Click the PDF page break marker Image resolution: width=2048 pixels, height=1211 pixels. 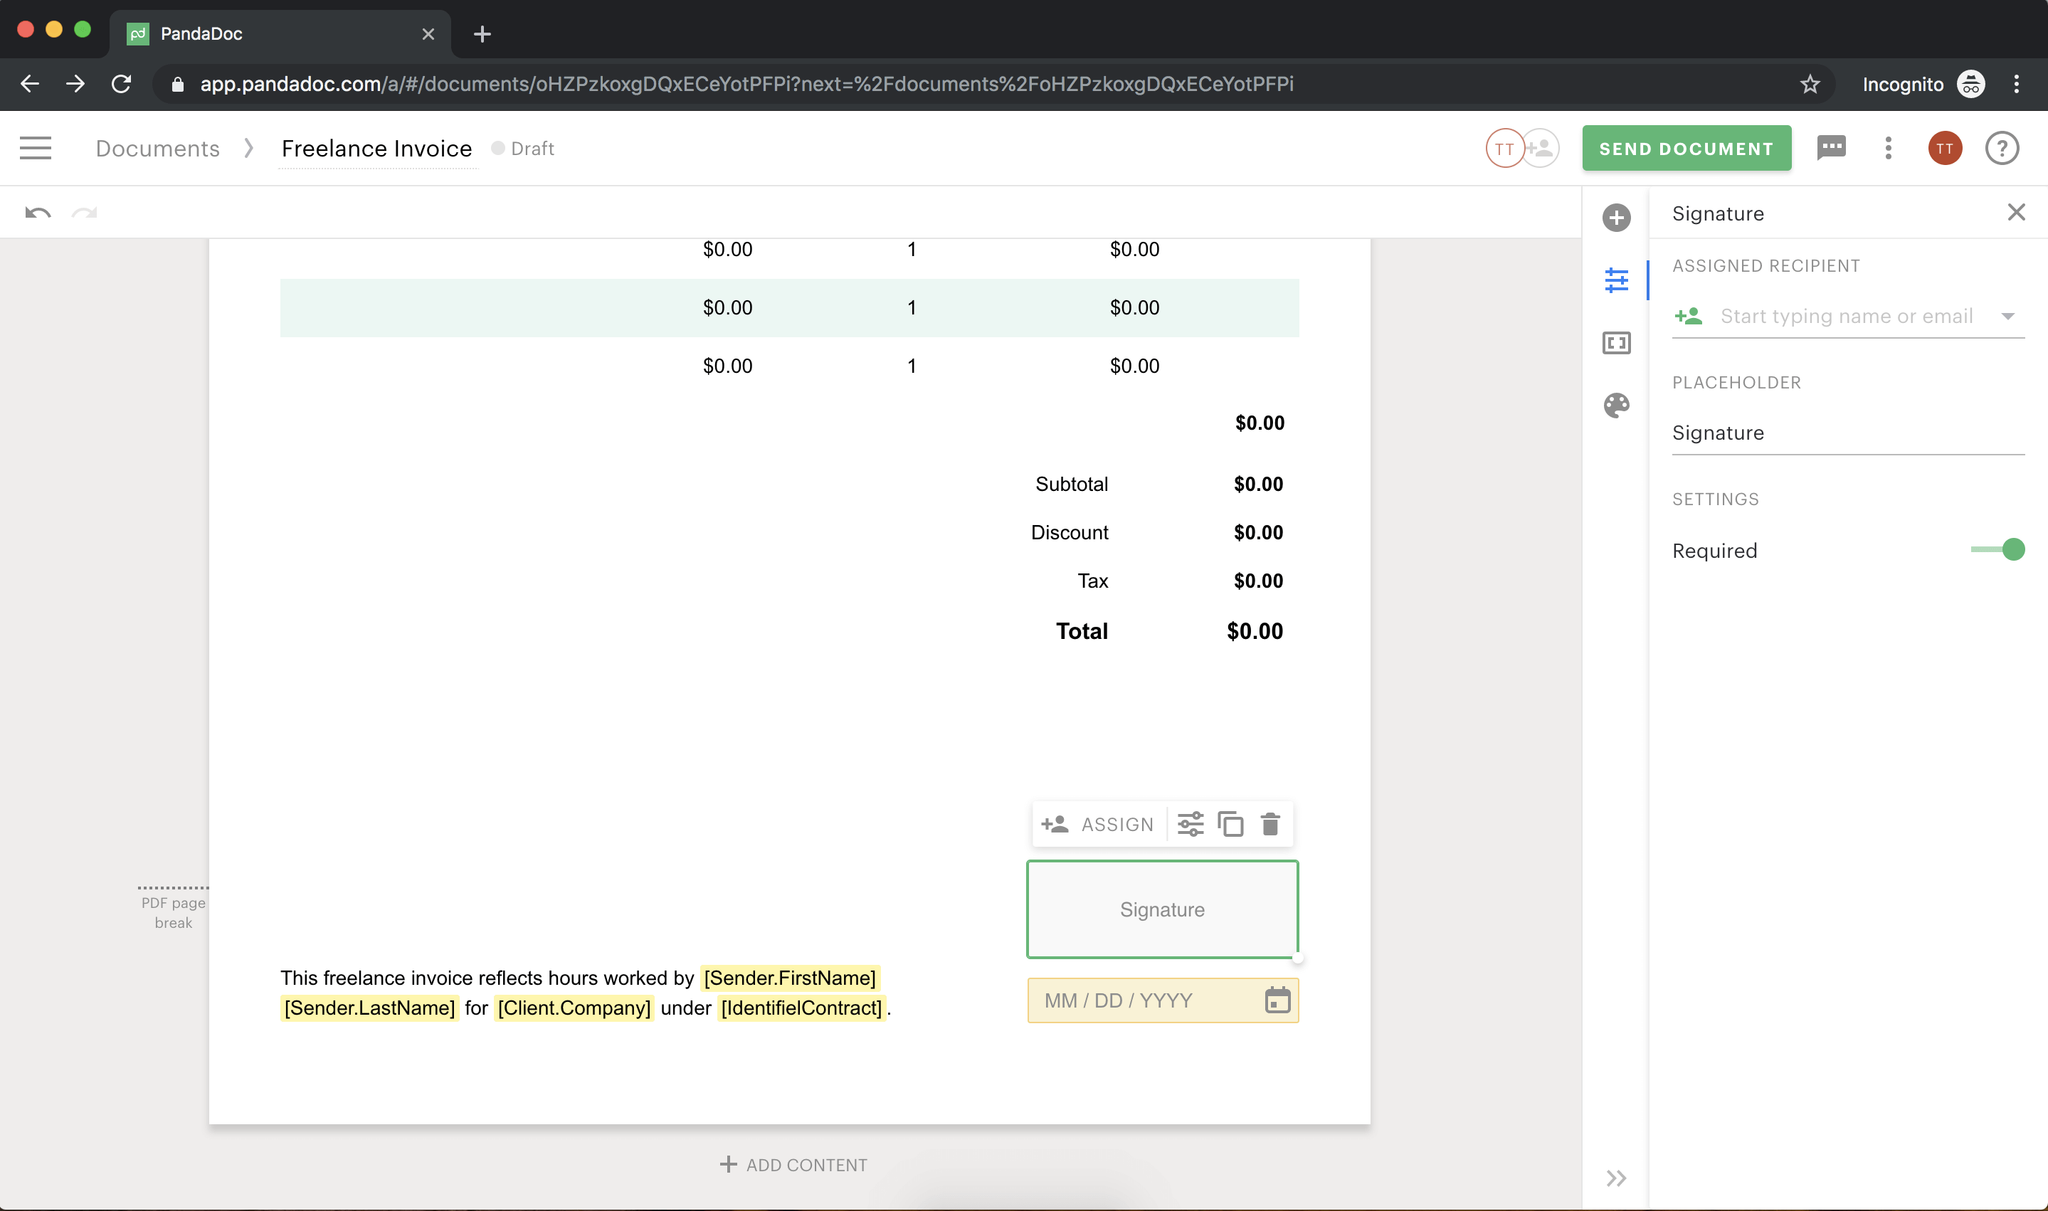coord(173,905)
